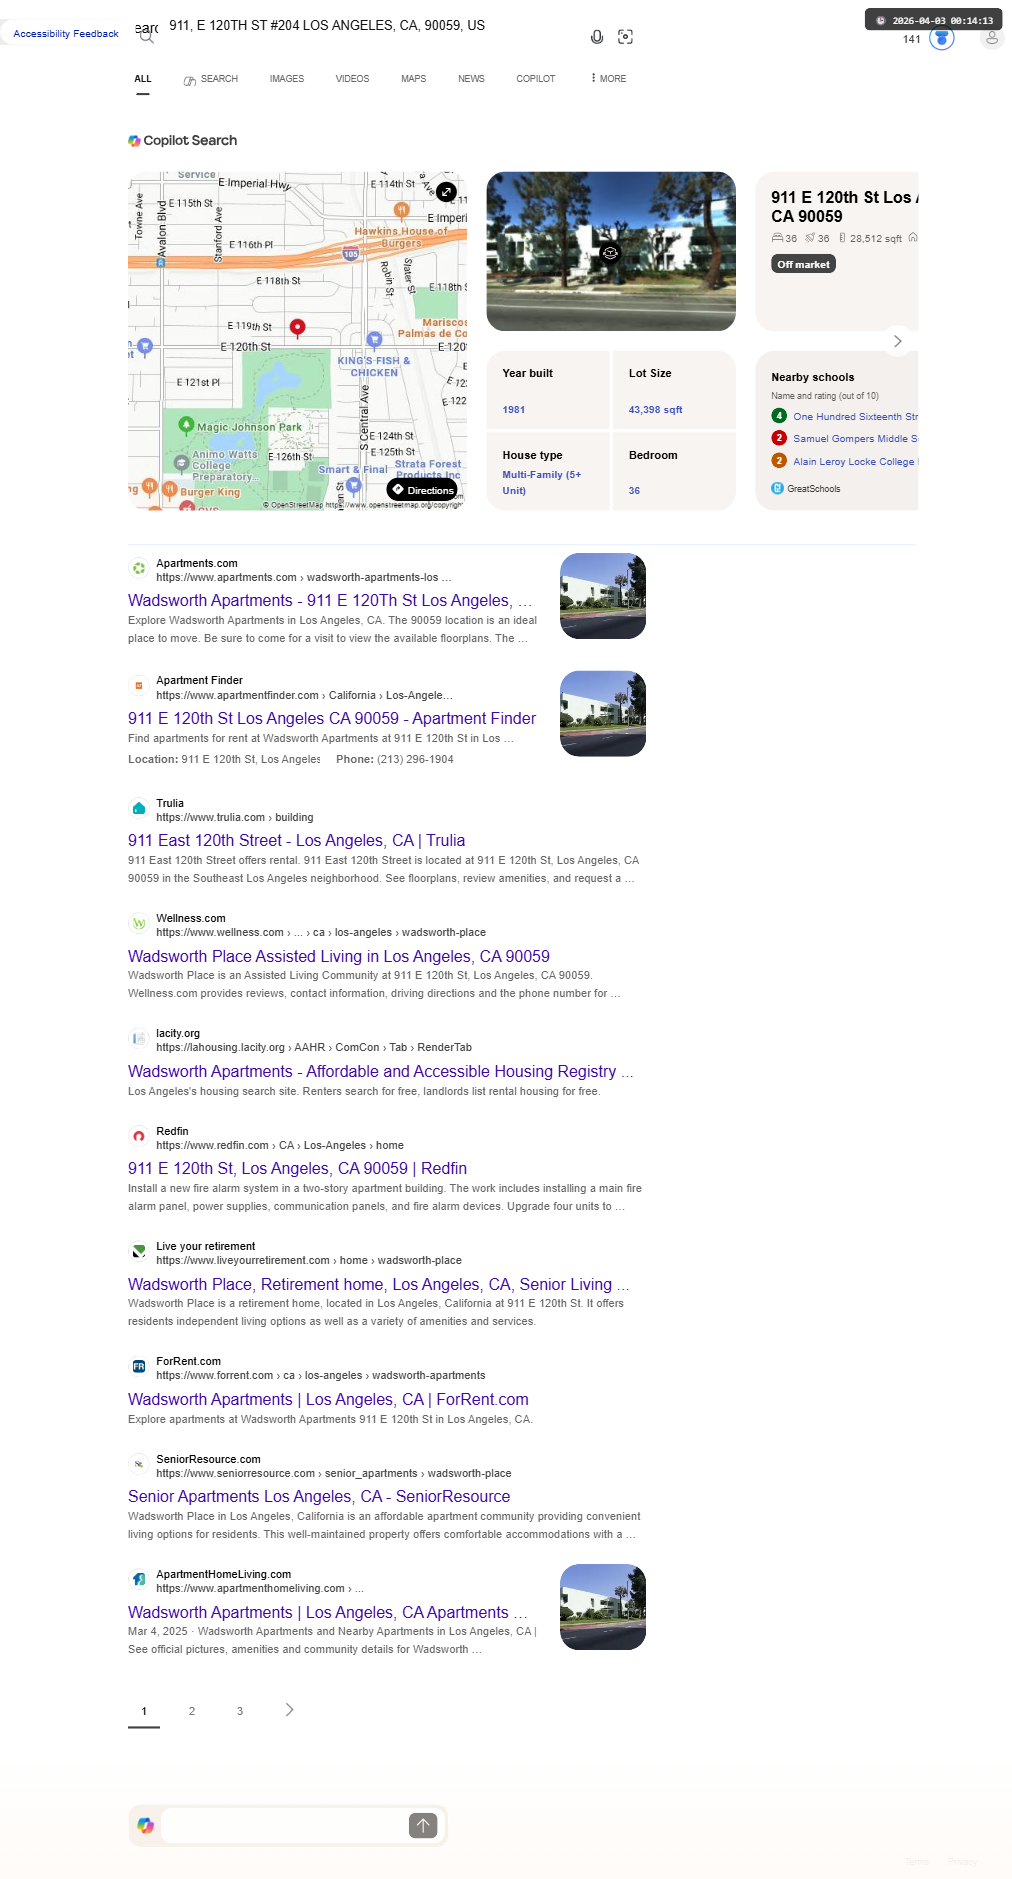Click the search query input field
Image resolution: width=1012 pixels, height=1879 pixels.
coord(370,26)
